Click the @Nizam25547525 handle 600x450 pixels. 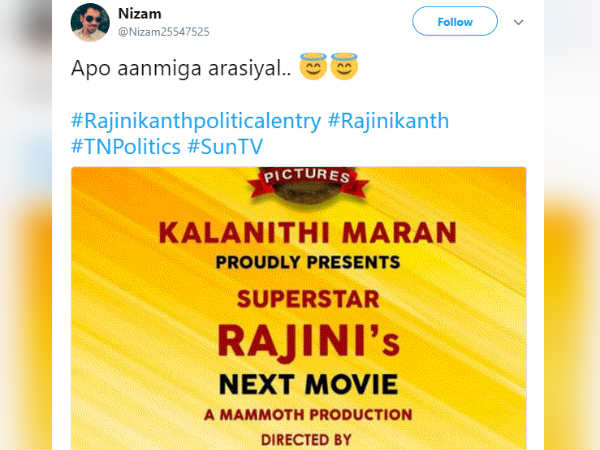tap(165, 31)
